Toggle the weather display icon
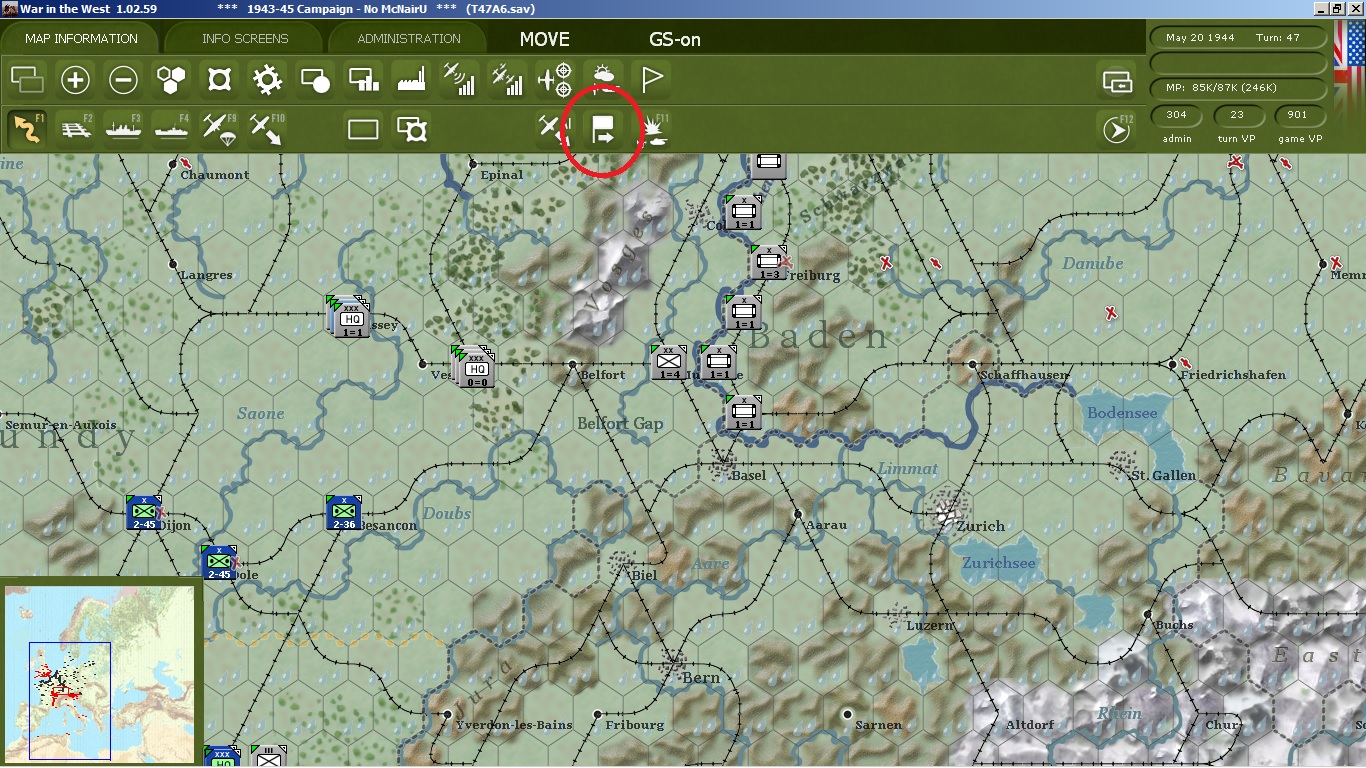The image size is (1366, 768). click(603, 79)
